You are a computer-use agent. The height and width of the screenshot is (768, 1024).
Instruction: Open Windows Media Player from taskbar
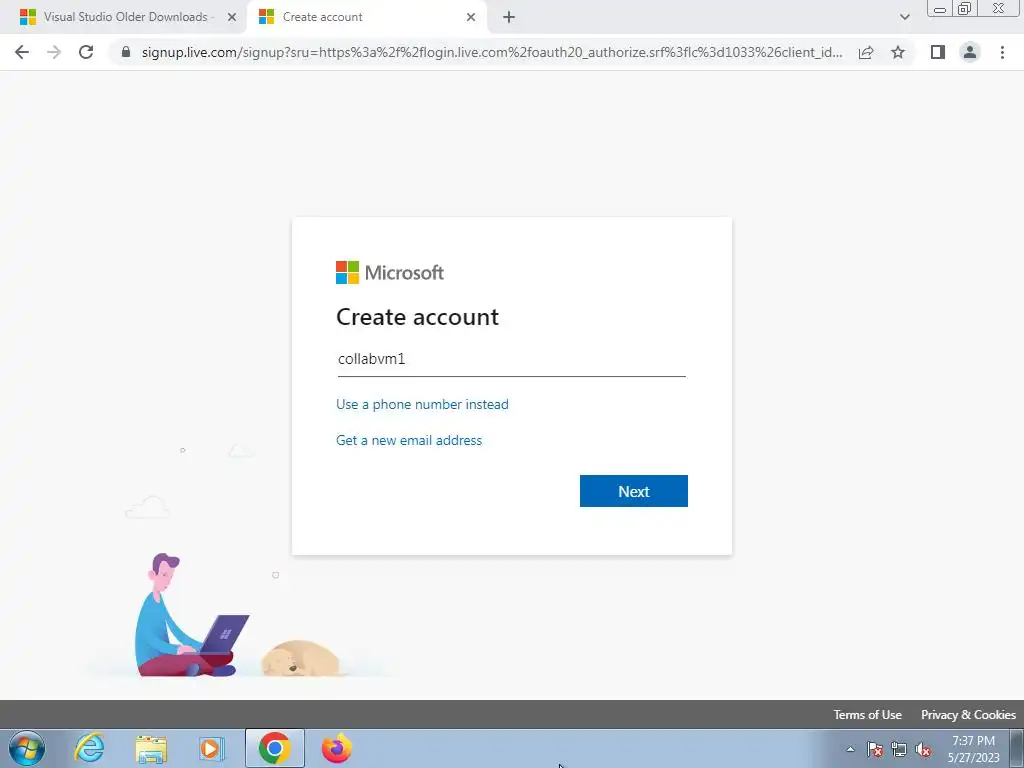coord(211,748)
